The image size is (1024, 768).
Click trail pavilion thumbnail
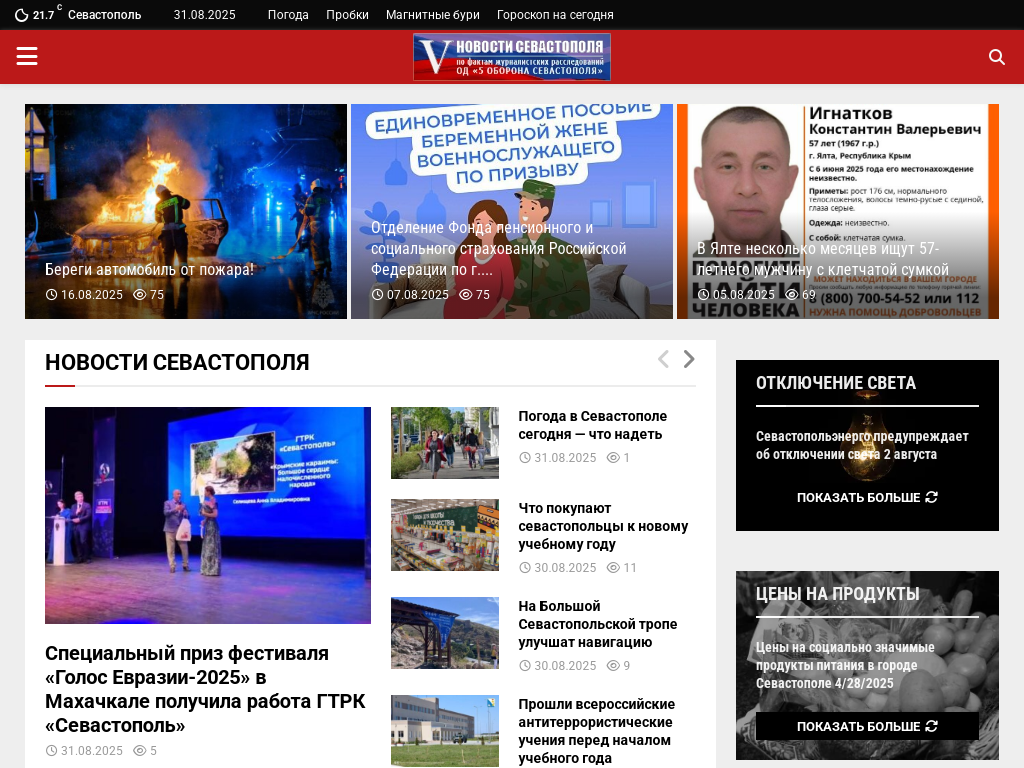(x=445, y=633)
